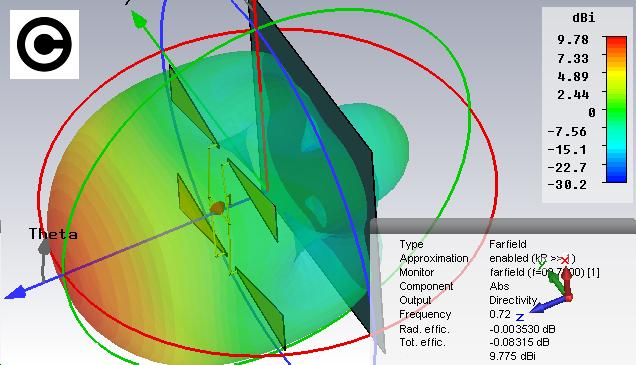Click the 9.775 dBi peak value text
The image size is (636, 365).
pos(512,356)
